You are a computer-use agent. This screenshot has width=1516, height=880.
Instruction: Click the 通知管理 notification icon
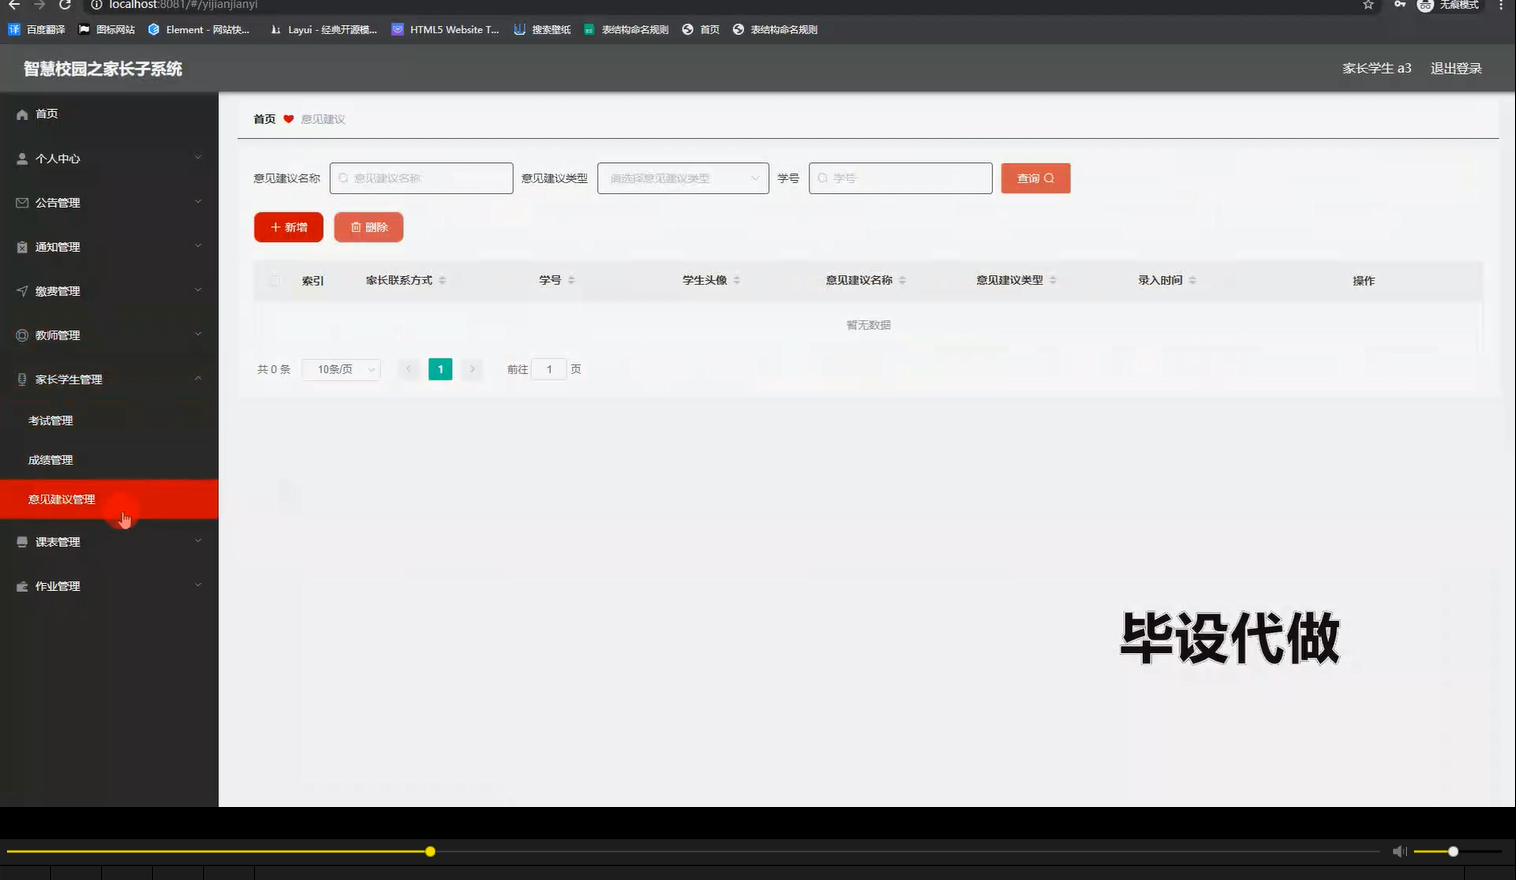(x=21, y=246)
